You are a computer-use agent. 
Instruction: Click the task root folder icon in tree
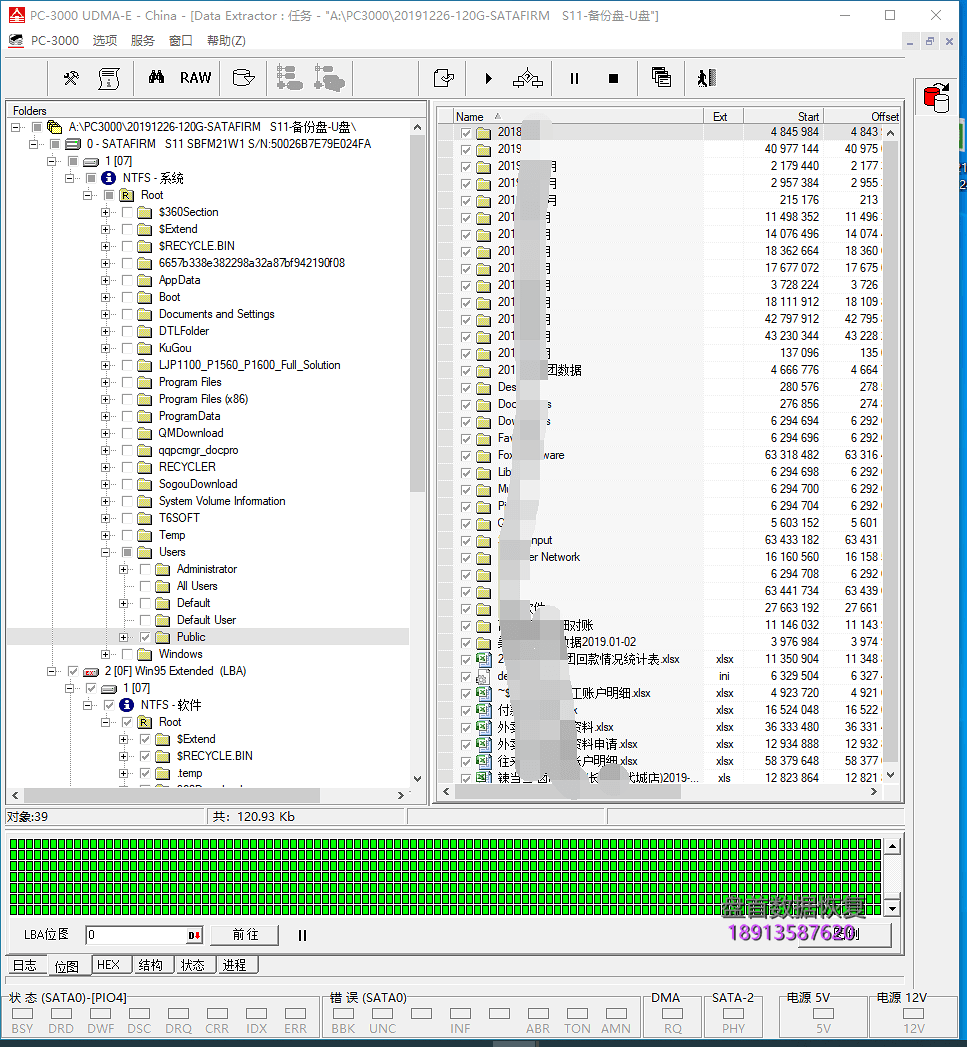55,127
